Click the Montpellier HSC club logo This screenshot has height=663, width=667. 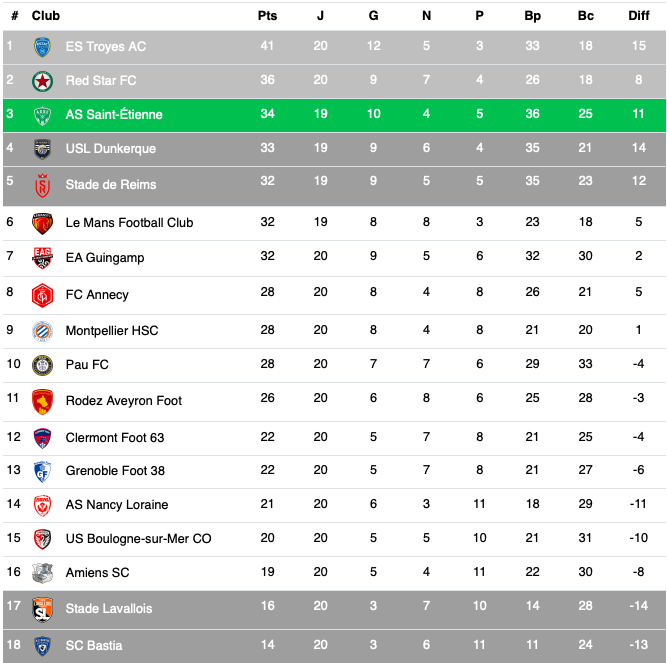[42, 330]
